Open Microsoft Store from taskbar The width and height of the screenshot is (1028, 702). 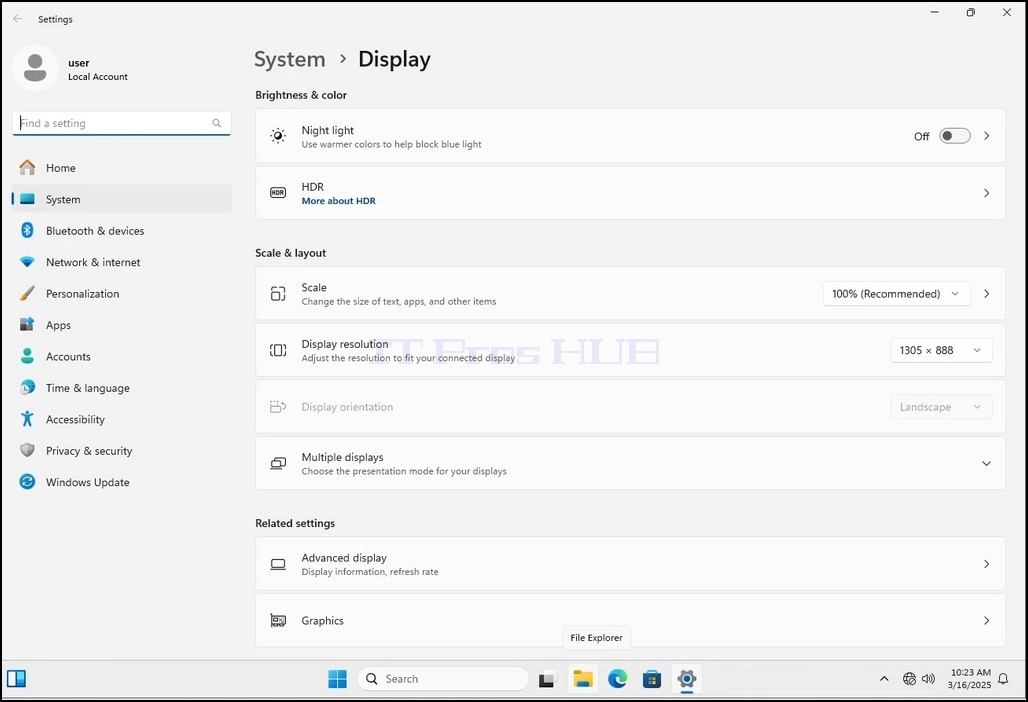652,679
